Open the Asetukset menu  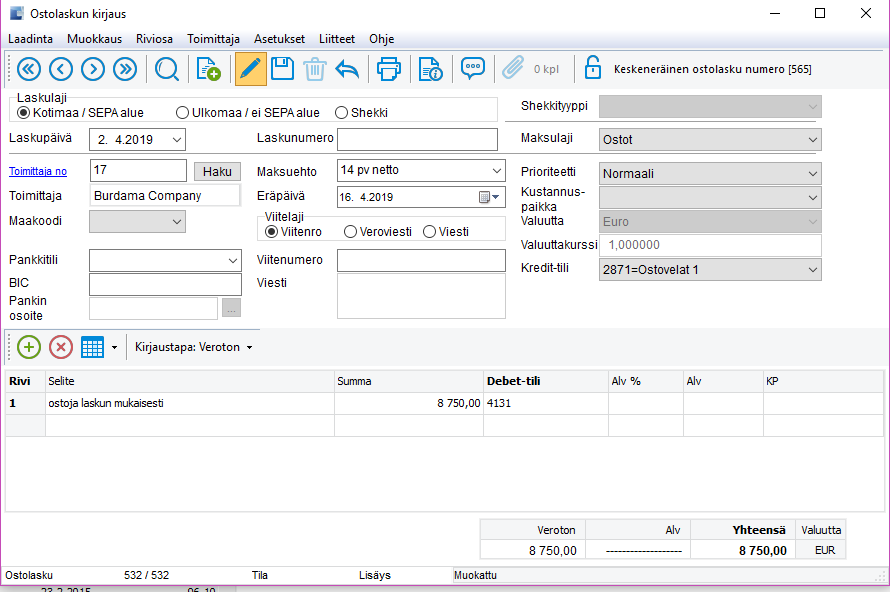[279, 39]
